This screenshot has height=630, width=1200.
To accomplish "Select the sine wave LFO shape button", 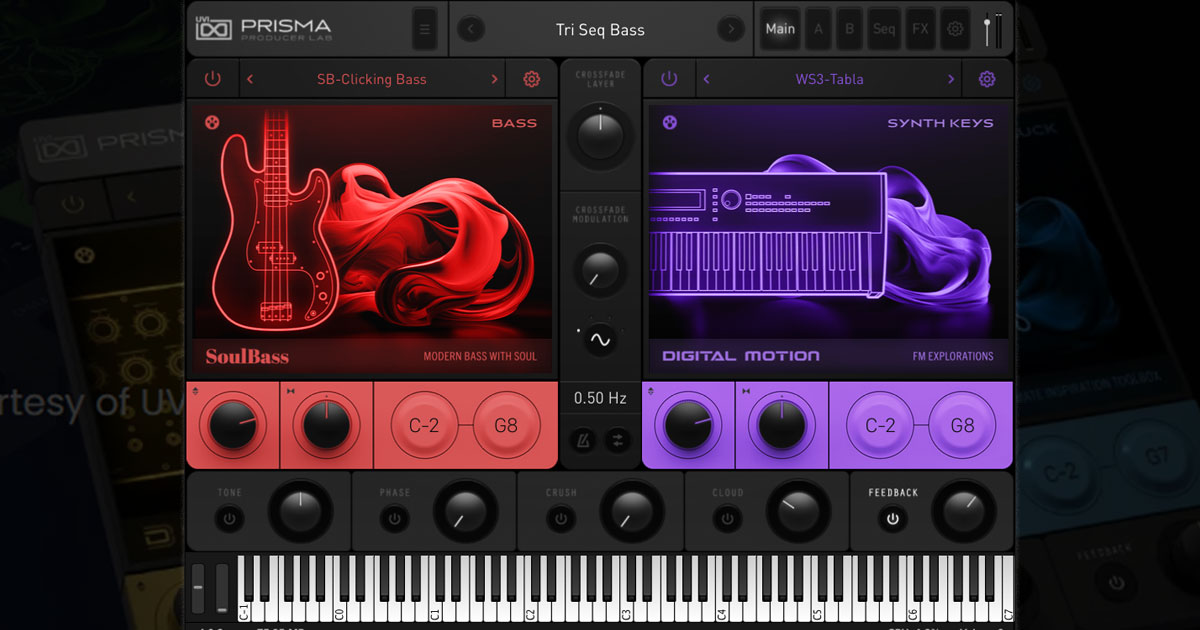I will click(600, 340).
